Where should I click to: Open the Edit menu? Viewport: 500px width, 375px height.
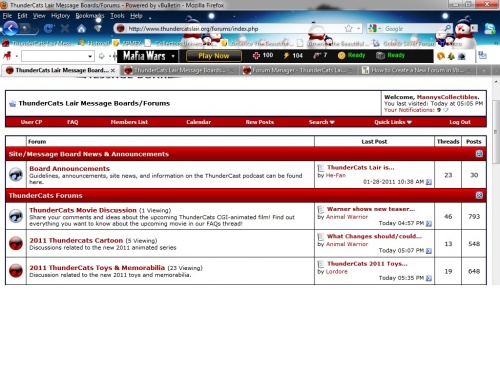tap(22, 16)
